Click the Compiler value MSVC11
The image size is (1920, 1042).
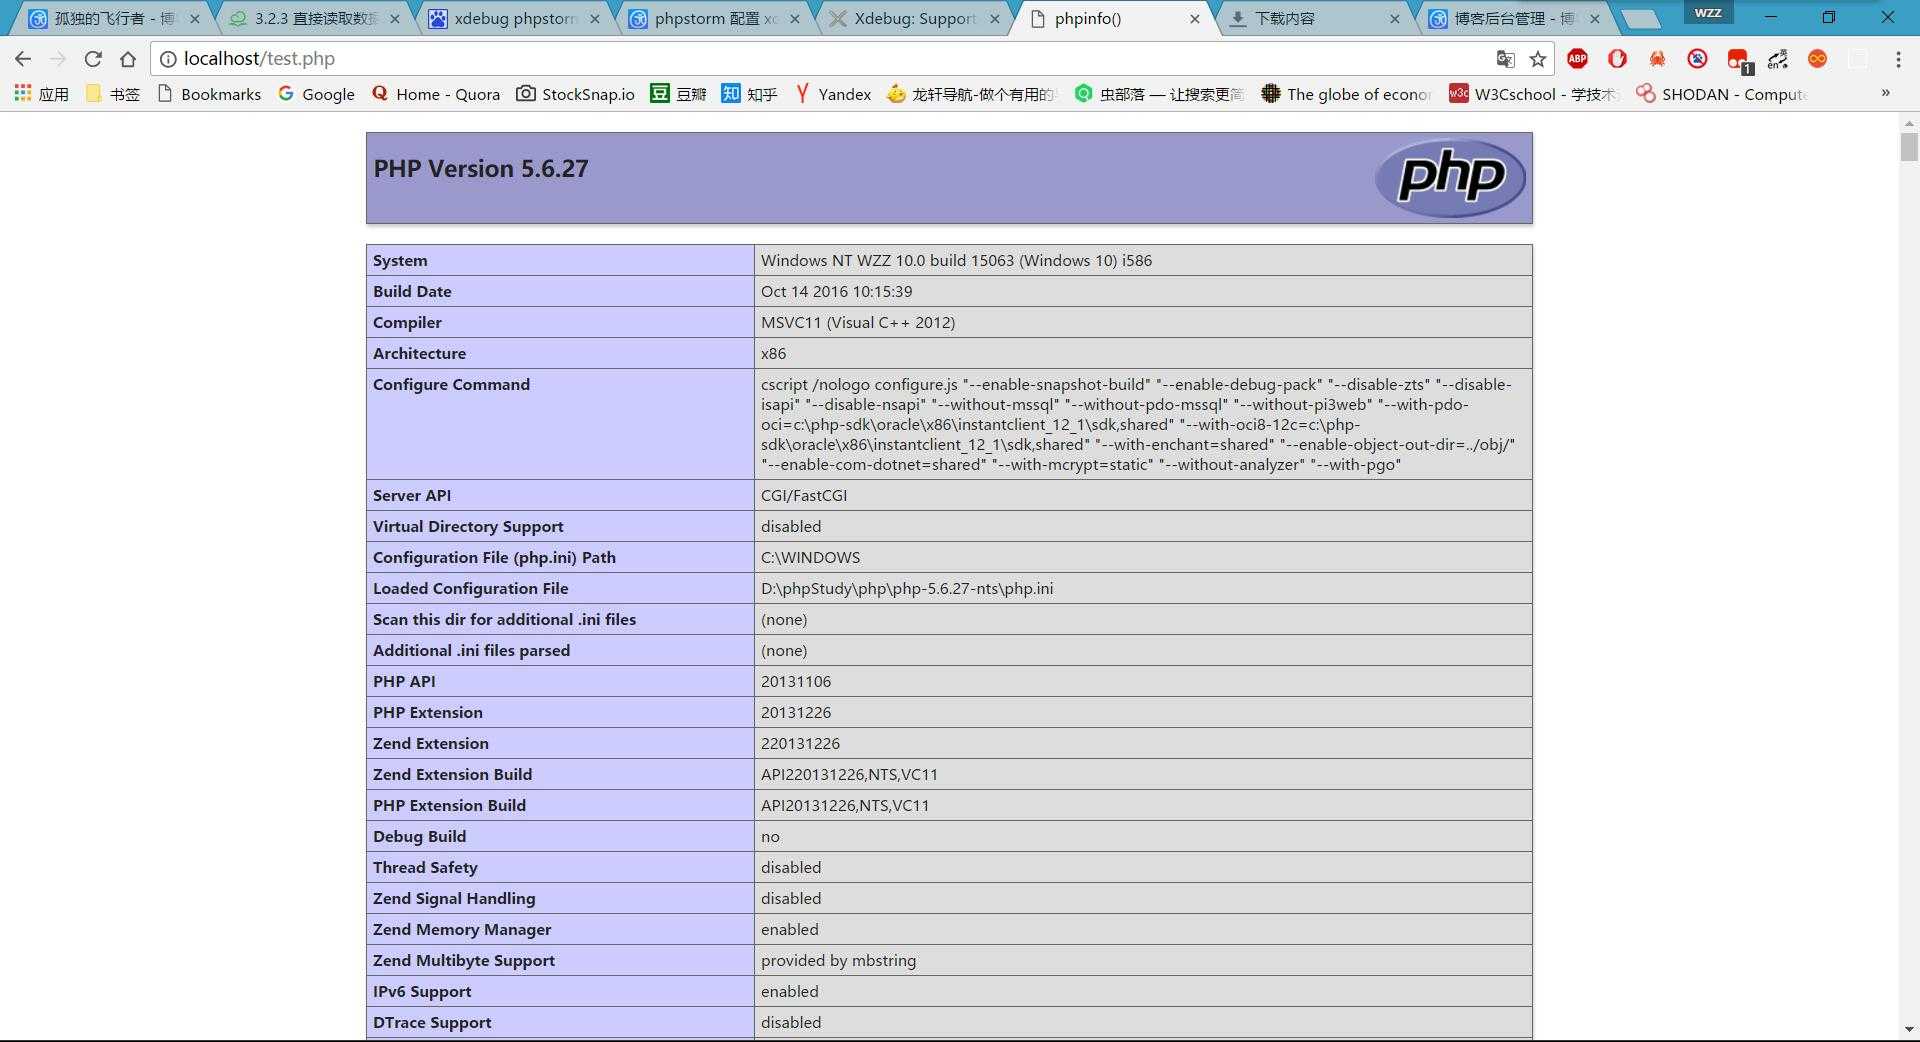point(858,323)
